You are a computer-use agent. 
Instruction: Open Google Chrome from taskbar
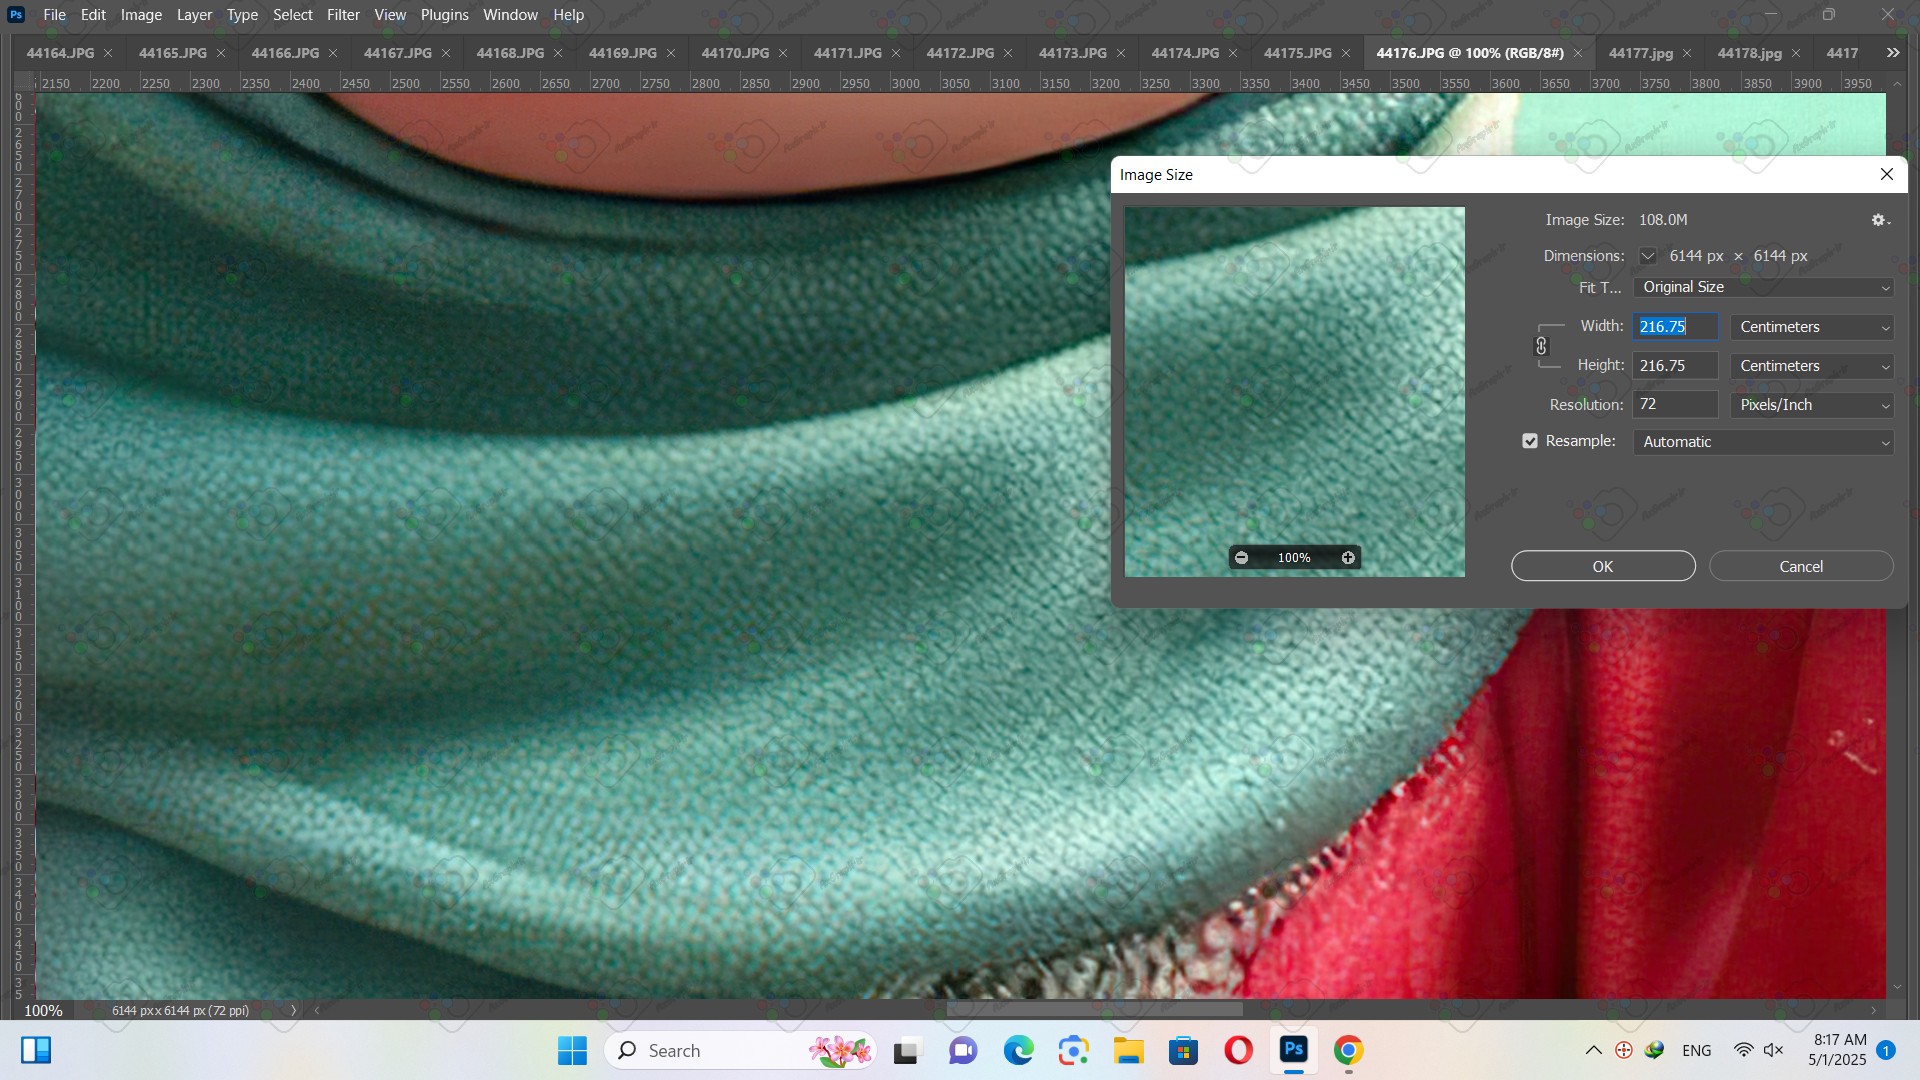coord(1348,1050)
